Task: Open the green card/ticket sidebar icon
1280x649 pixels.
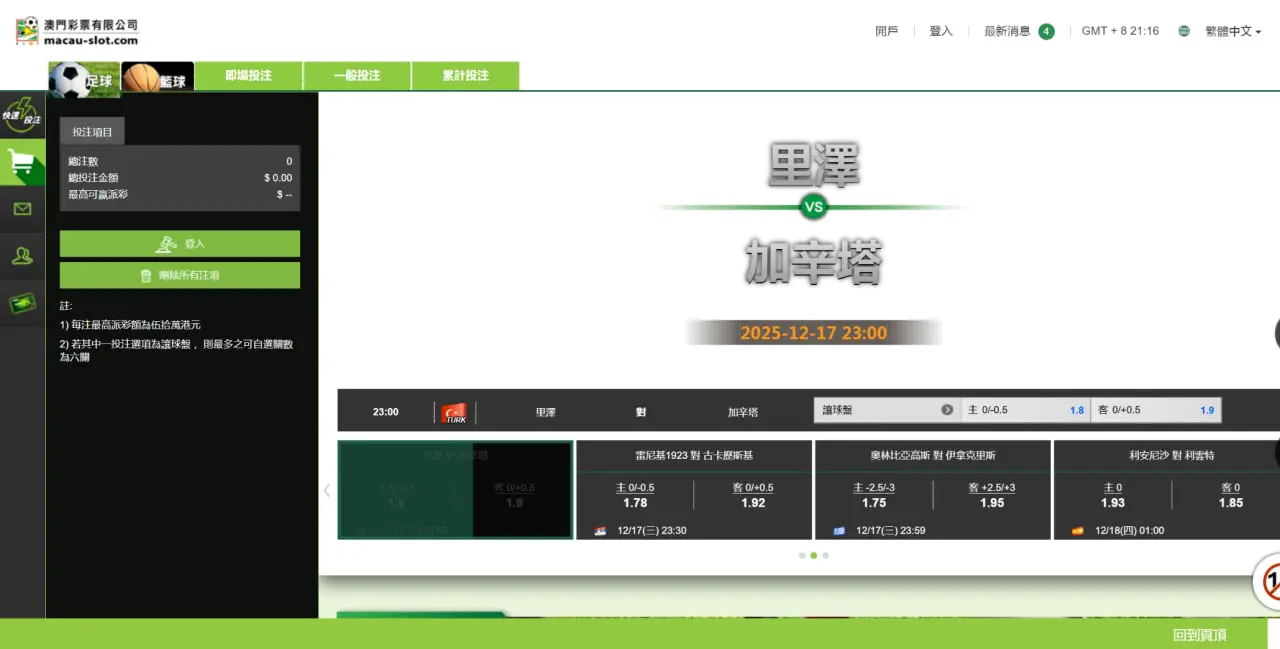Action: pyautogui.click(x=22, y=303)
